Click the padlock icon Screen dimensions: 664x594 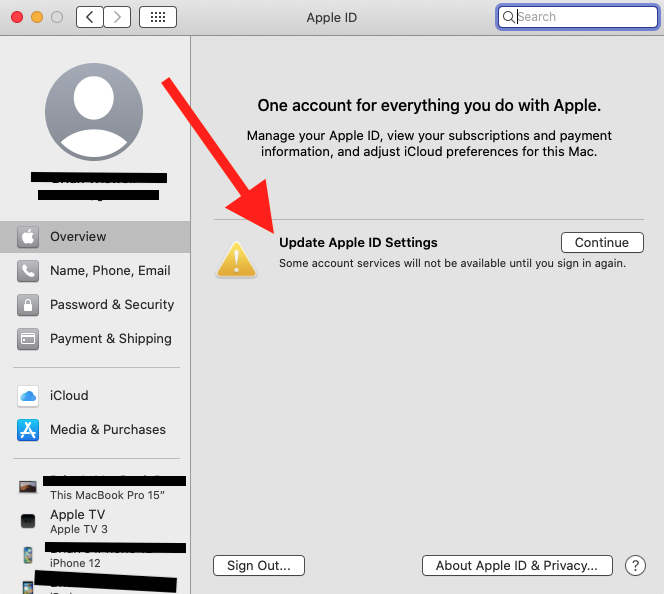28,305
